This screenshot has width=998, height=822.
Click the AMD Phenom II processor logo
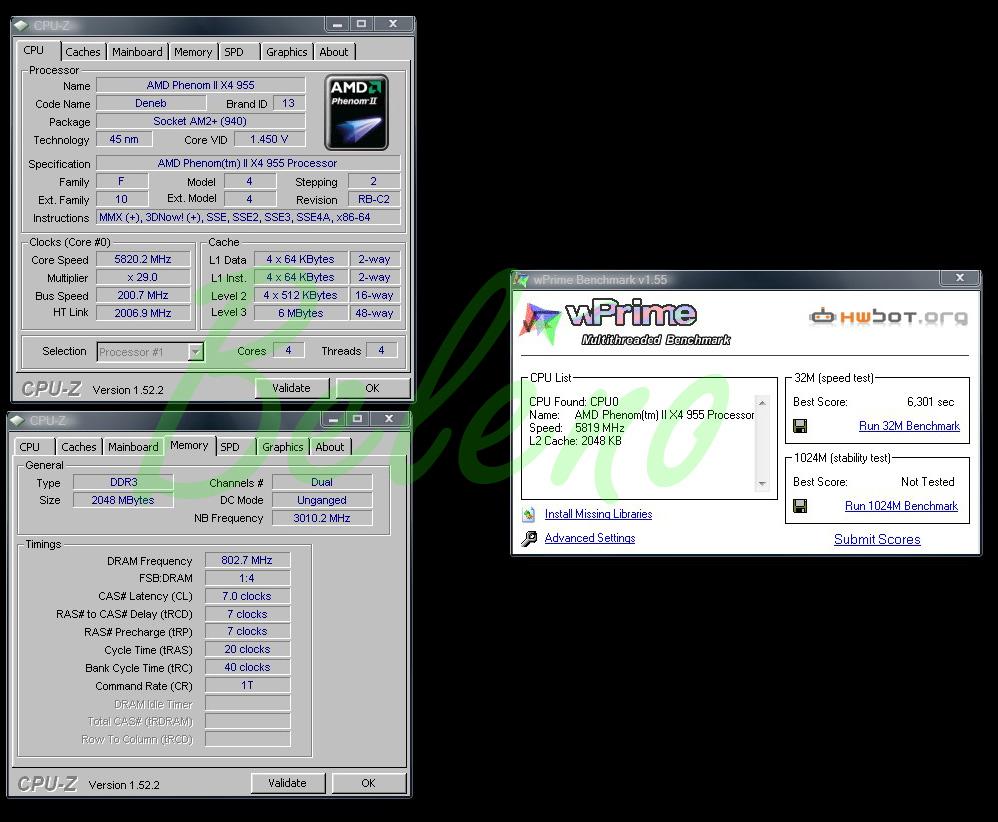pyautogui.click(x=356, y=112)
